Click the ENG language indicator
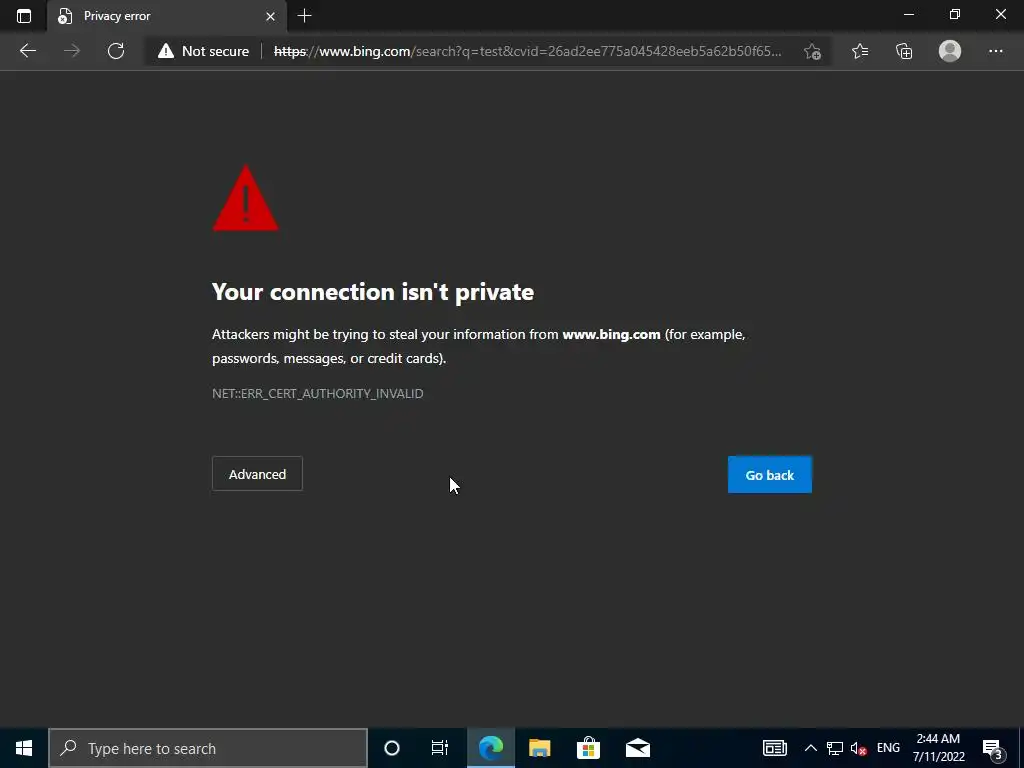This screenshot has height=768, width=1024. point(888,748)
